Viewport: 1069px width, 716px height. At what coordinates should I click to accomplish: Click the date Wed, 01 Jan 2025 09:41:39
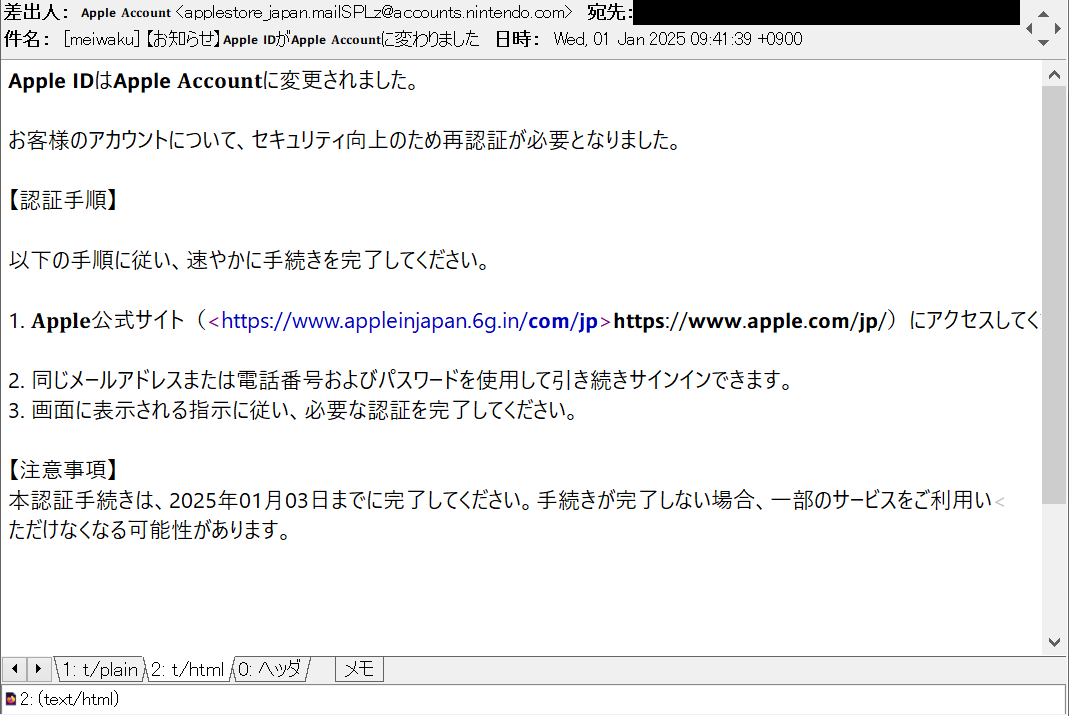[x=652, y=39]
